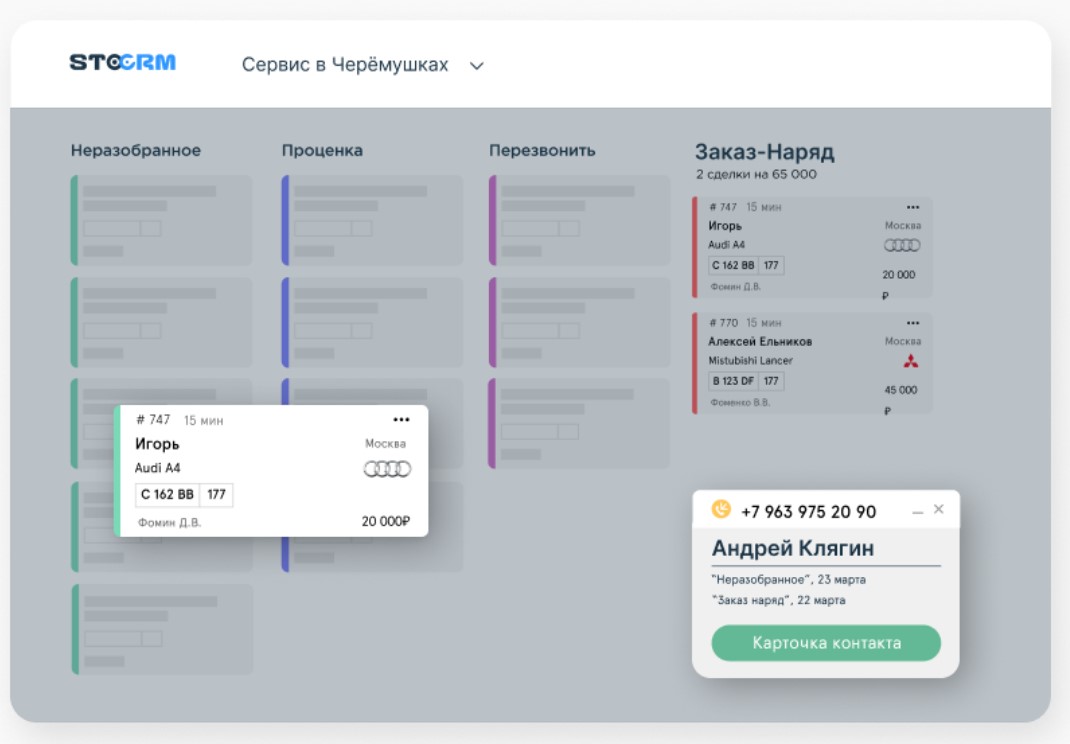Click the Mitsubishi logo on deal #770
The width and height of the screenshot is (1070, 744).
910,361
